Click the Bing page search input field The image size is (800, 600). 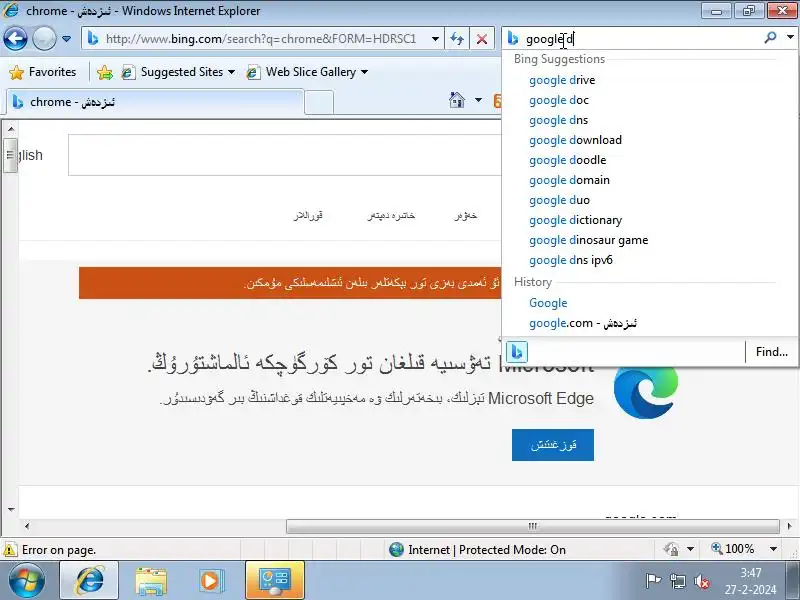click(x=285, y=155)
